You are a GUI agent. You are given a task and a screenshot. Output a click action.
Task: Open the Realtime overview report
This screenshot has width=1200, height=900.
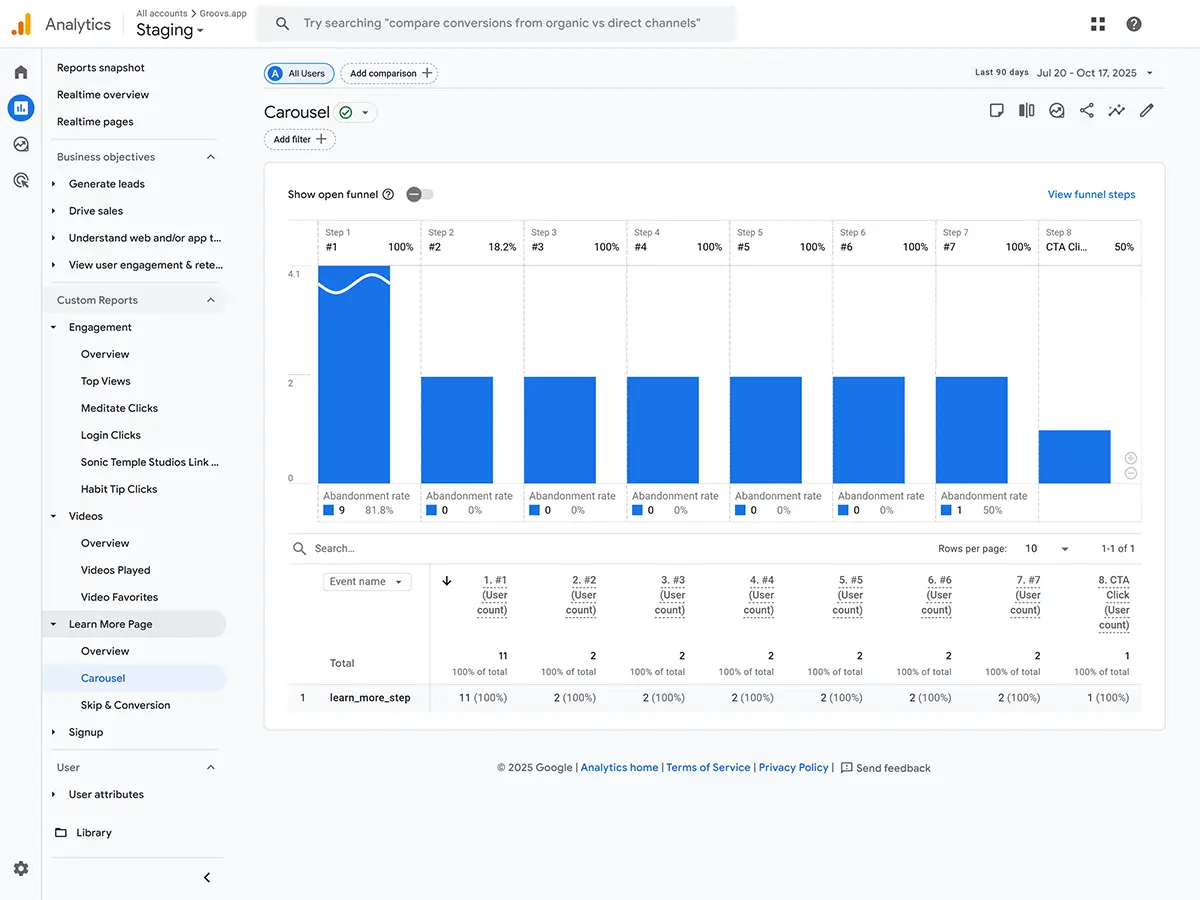[x=103, y=95]
